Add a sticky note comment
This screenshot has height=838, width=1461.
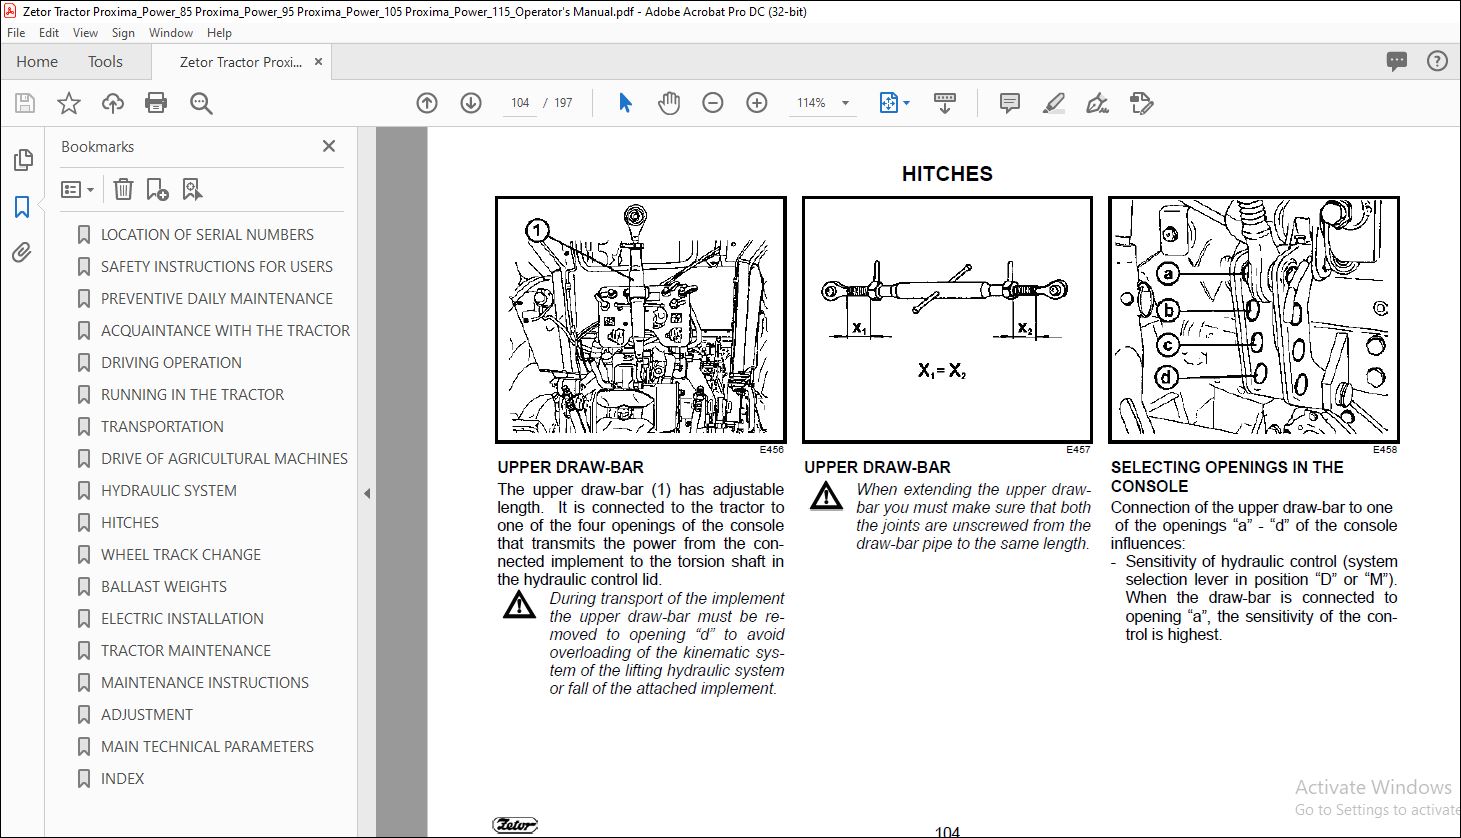click(x=1010, y=103)
